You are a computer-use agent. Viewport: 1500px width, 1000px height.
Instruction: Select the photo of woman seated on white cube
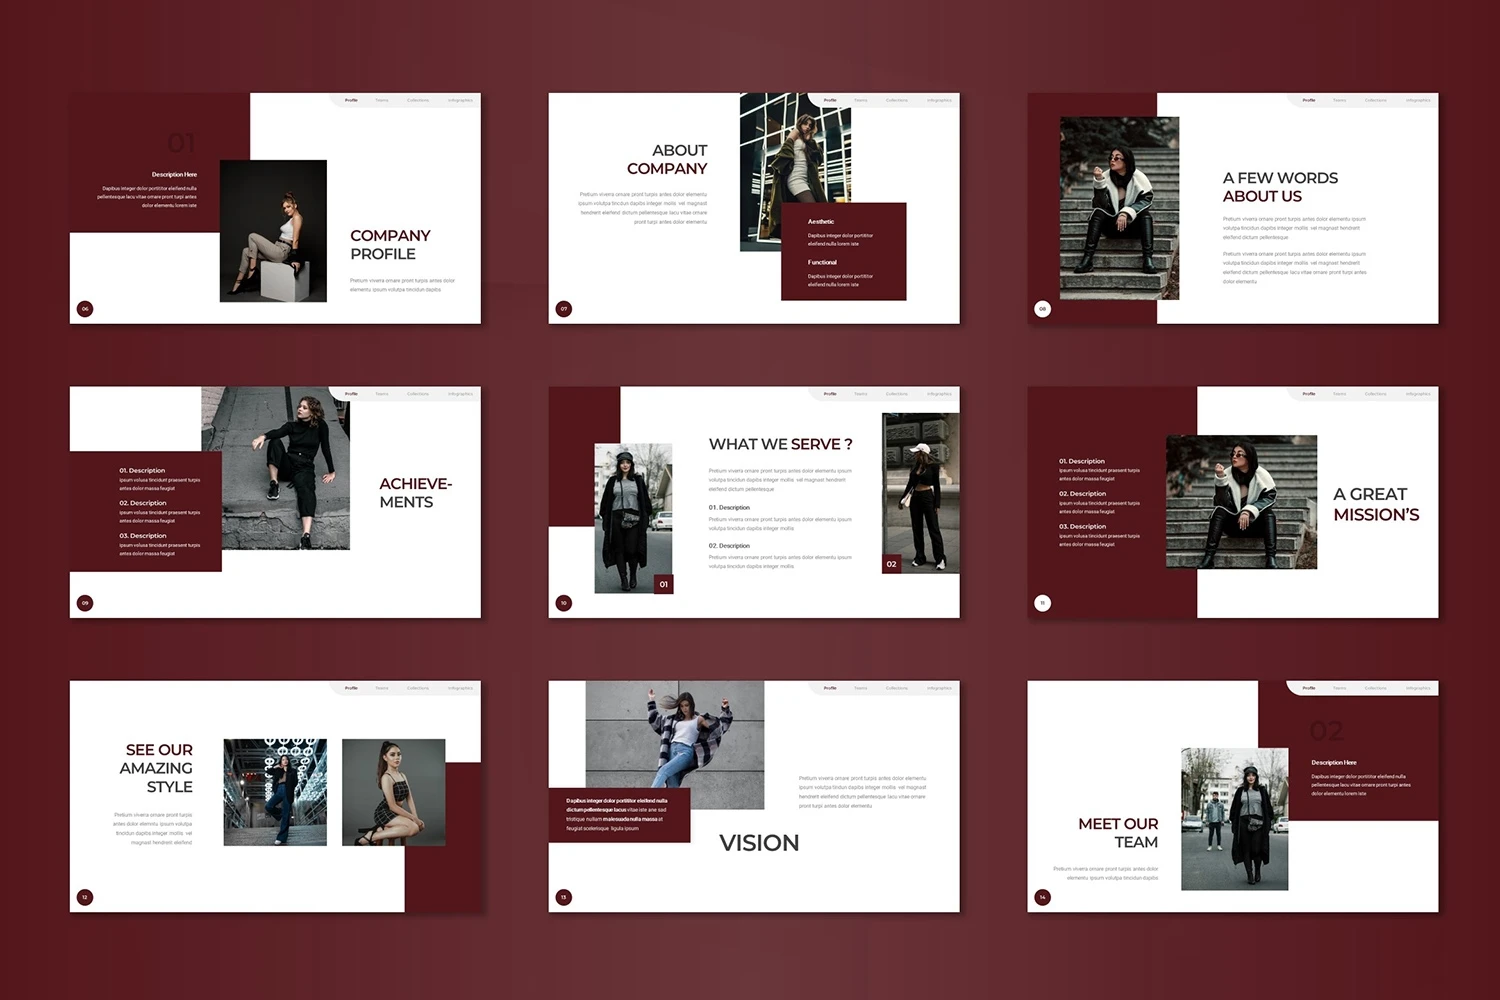[273, 231]
